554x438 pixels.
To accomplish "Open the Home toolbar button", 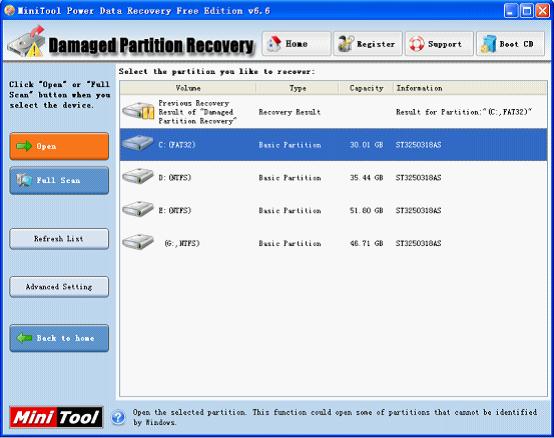I will [296, 44].
